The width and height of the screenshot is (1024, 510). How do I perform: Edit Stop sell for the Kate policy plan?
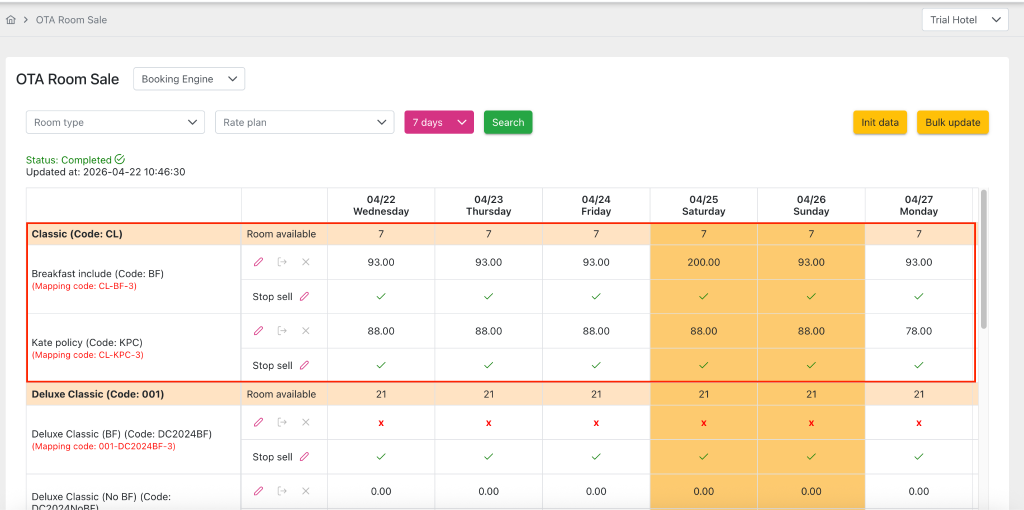304,365
